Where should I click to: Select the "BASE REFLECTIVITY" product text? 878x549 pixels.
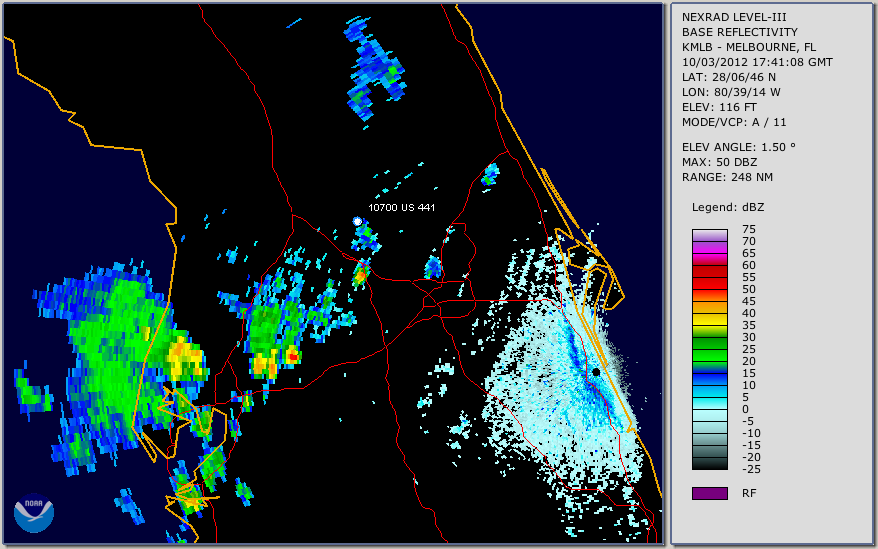click(x=740, y=32)
